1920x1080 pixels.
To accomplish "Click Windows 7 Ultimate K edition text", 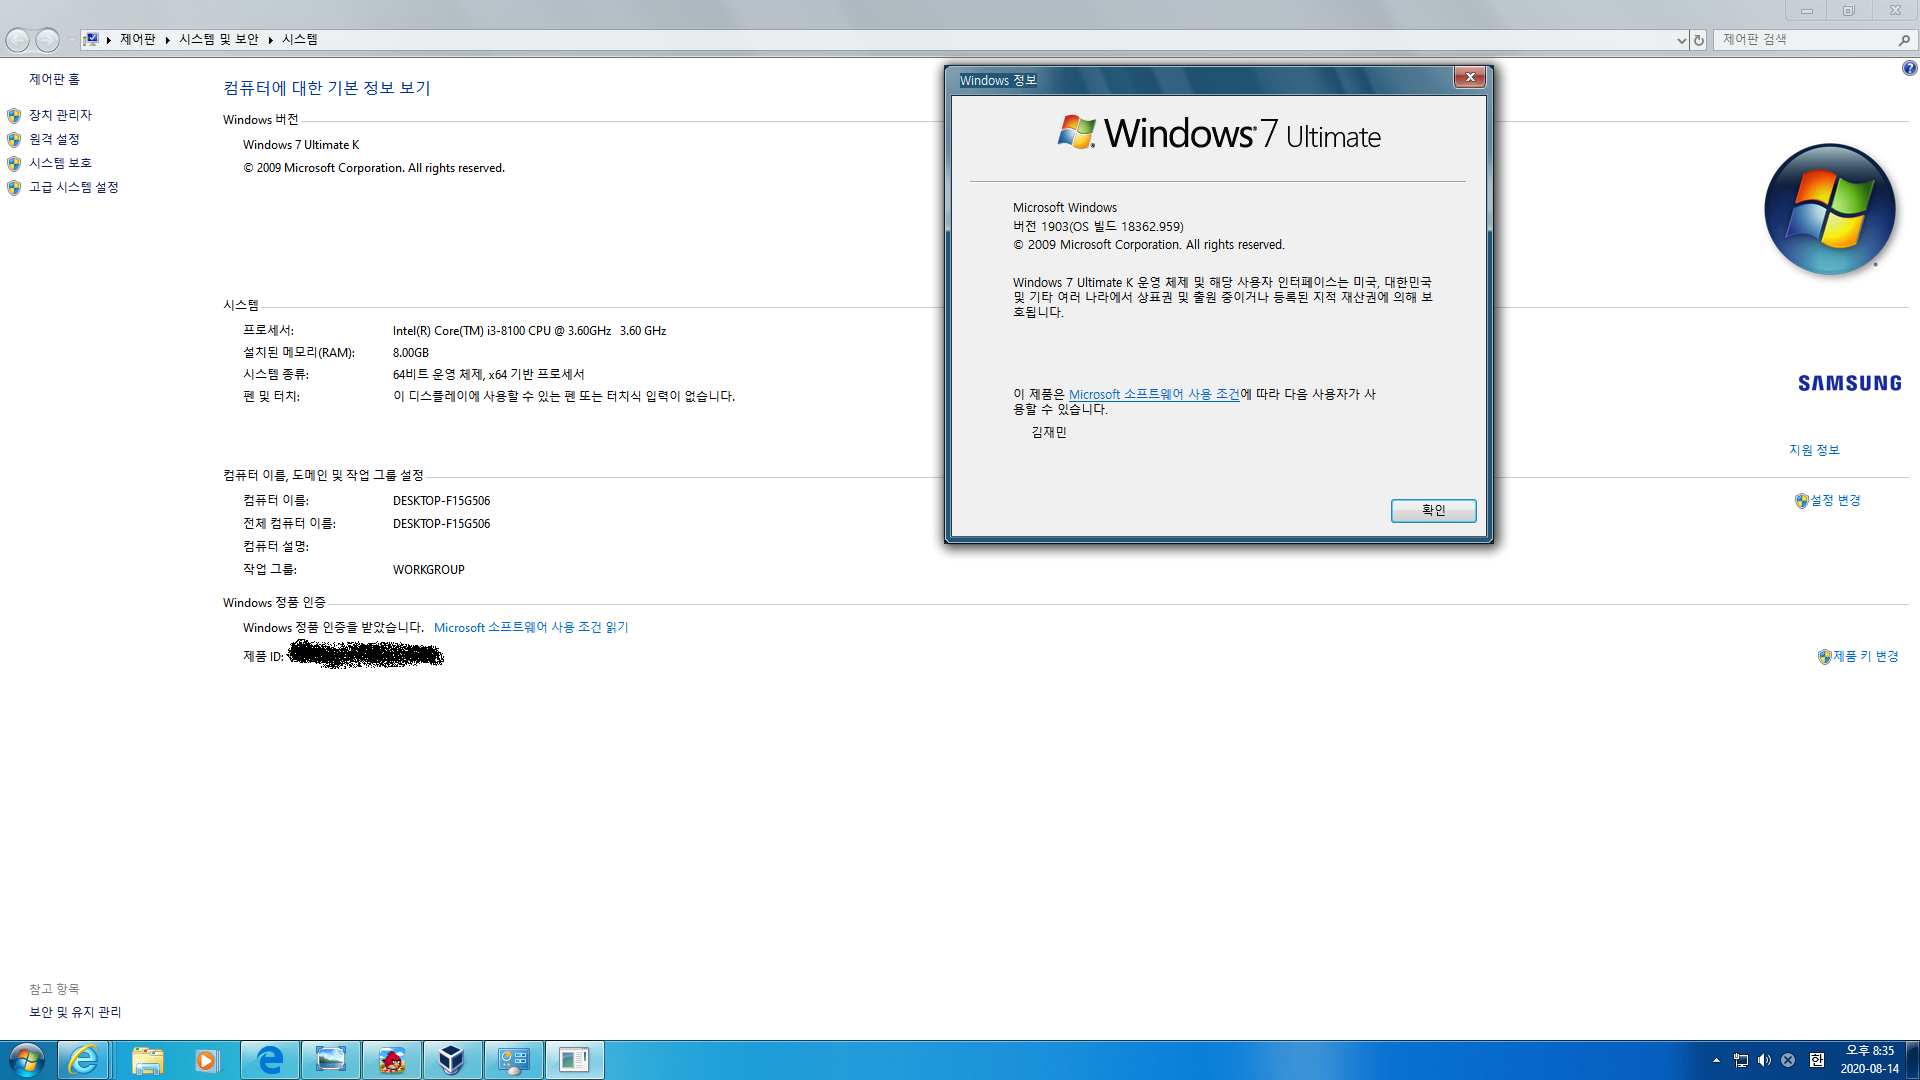I will click(300, 145).
